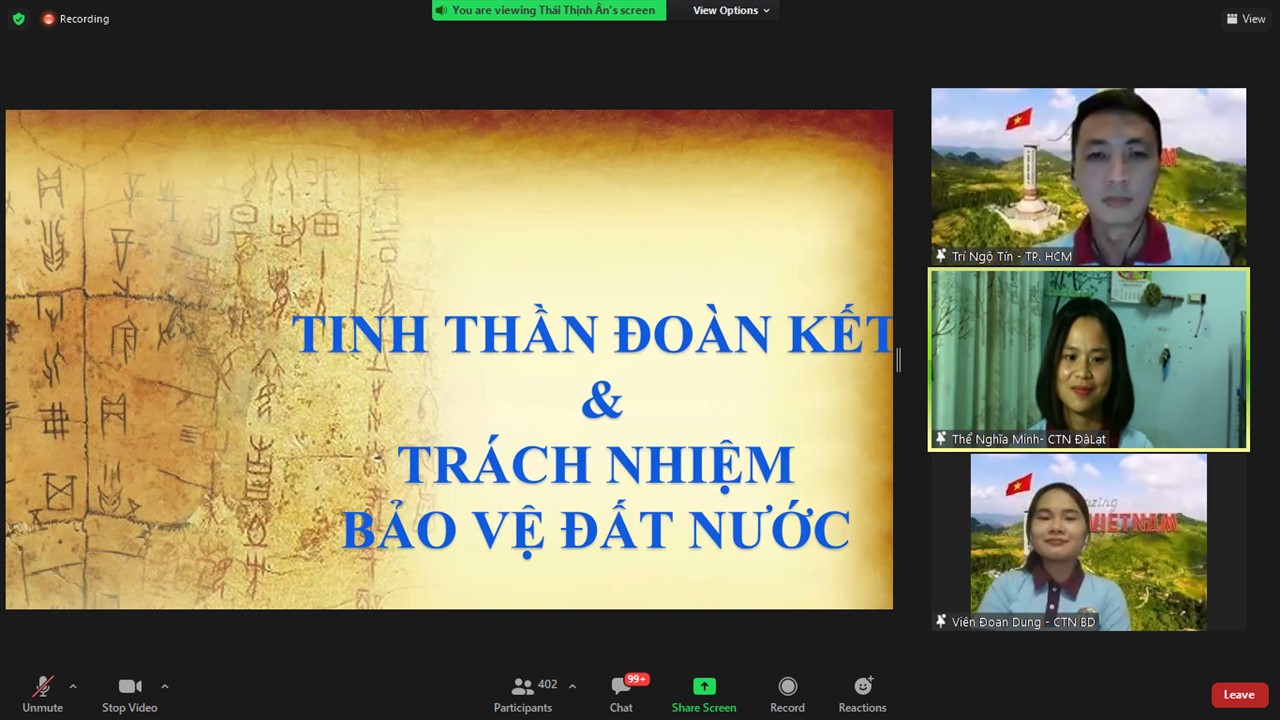This screenshot has height=720, width=1280.
Task: Click the red Recording indicator
Action: coord(76,19)
